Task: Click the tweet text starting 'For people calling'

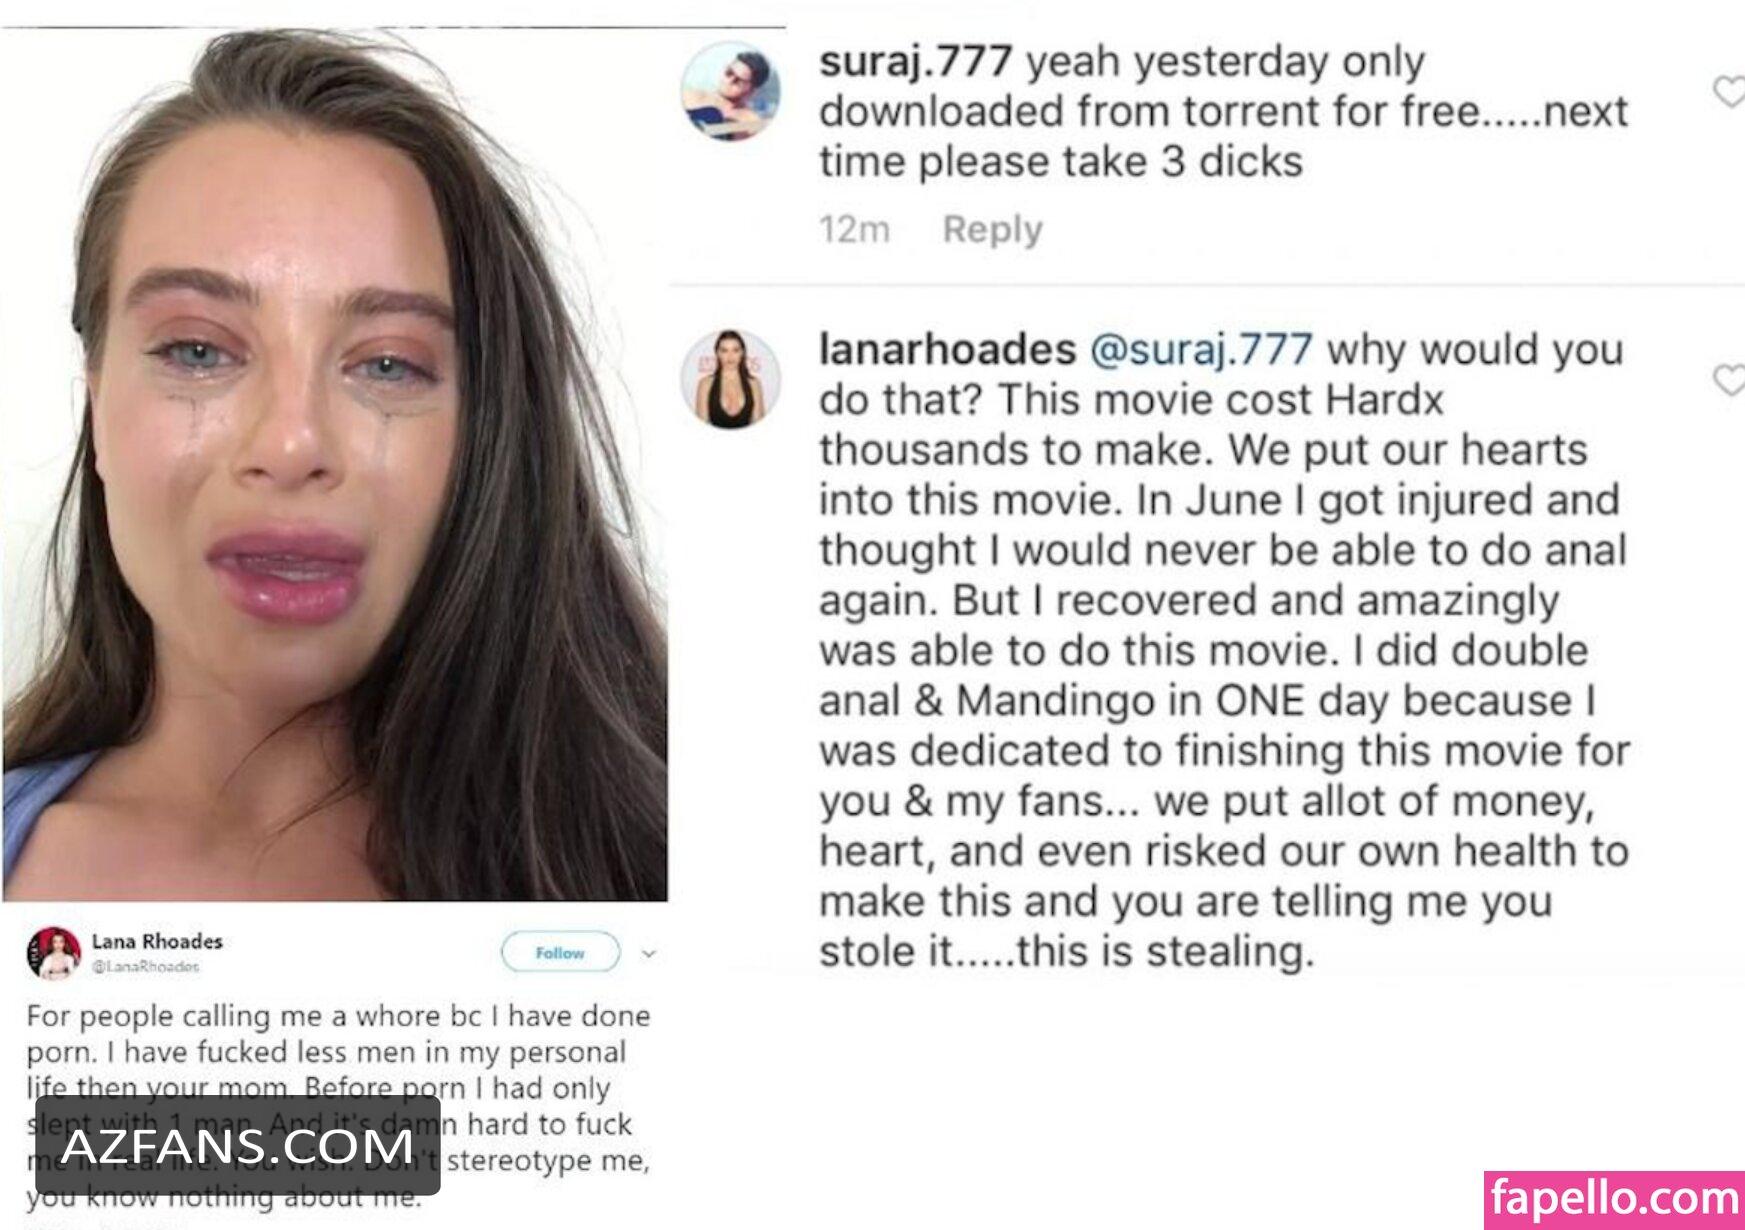Action: point(338,1105)
